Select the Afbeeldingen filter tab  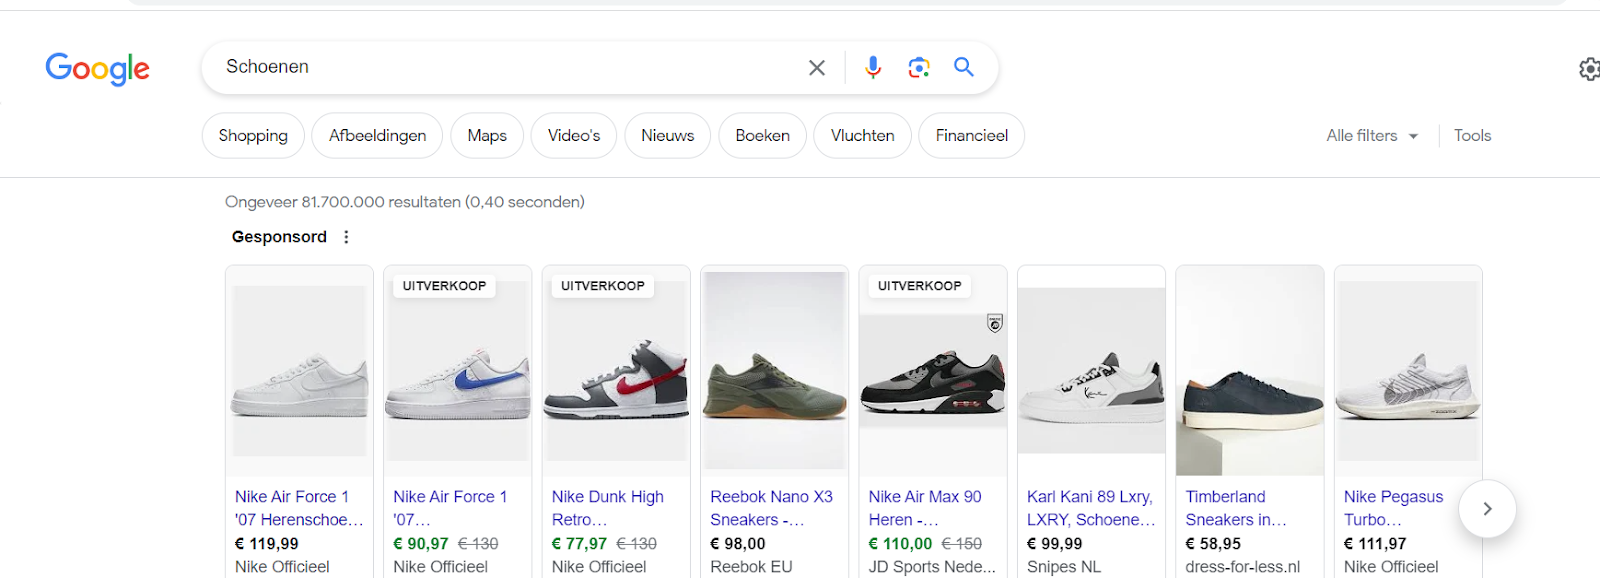[377, 135]
